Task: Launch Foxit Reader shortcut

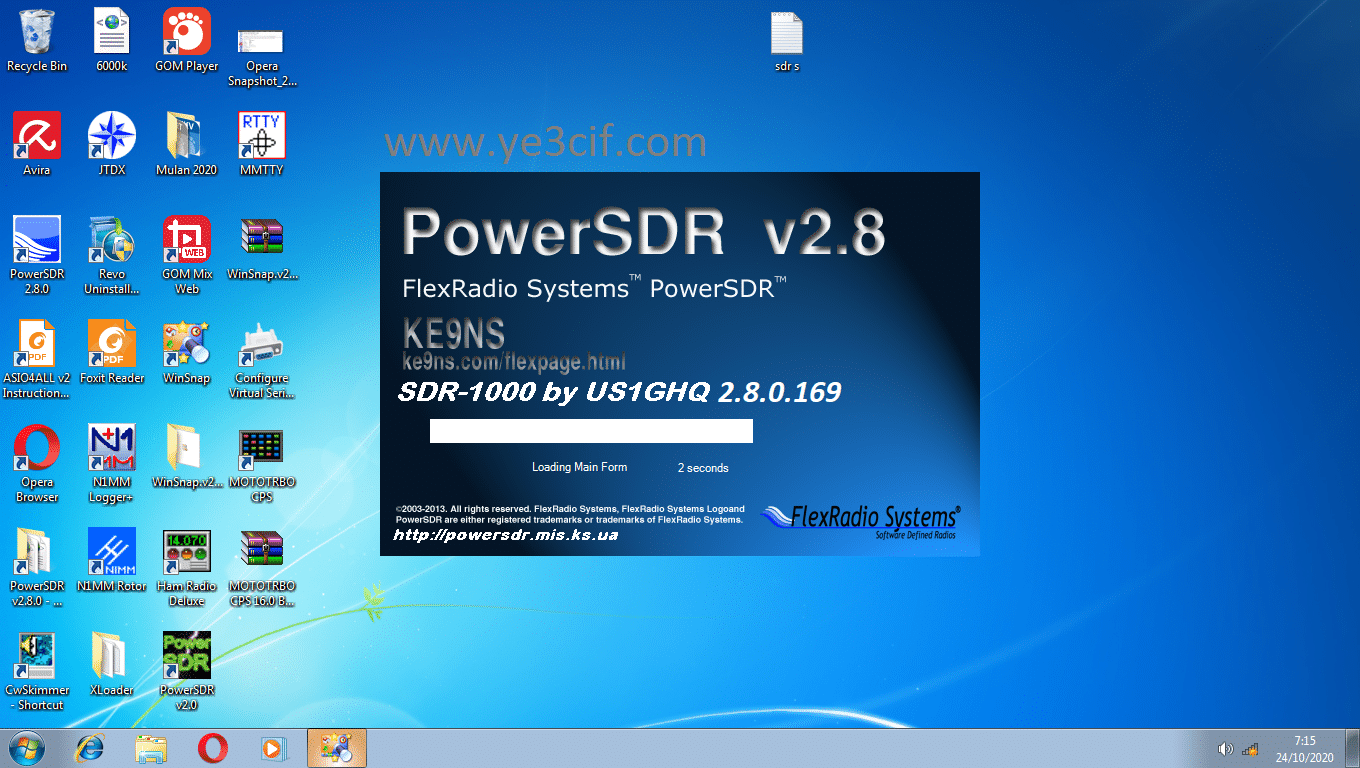Action: (x=112, y=352)
